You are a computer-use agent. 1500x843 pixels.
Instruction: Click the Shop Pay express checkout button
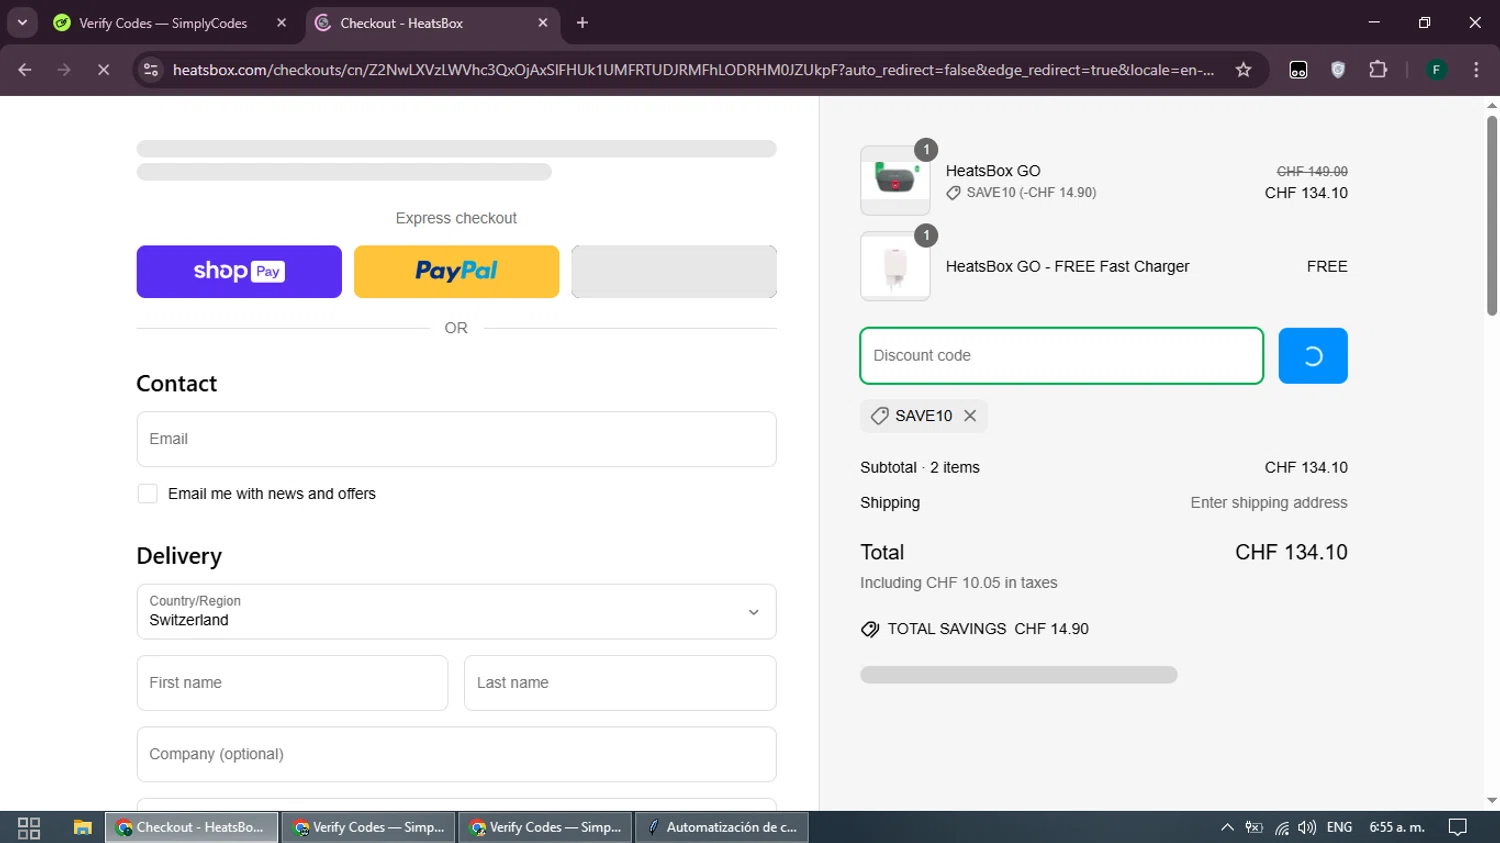tap(239, 271)
